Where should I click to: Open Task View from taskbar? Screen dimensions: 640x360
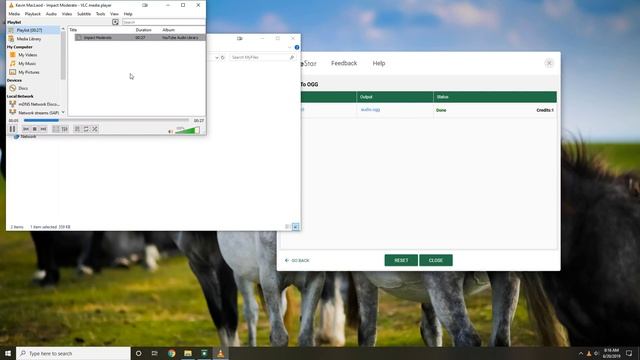155,353
